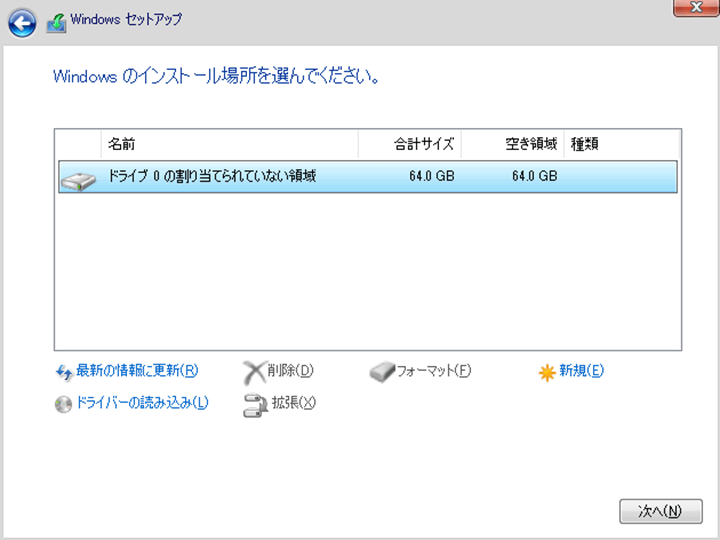
Task: Click the 削除(D) delete link
Action: pos(290,371)
